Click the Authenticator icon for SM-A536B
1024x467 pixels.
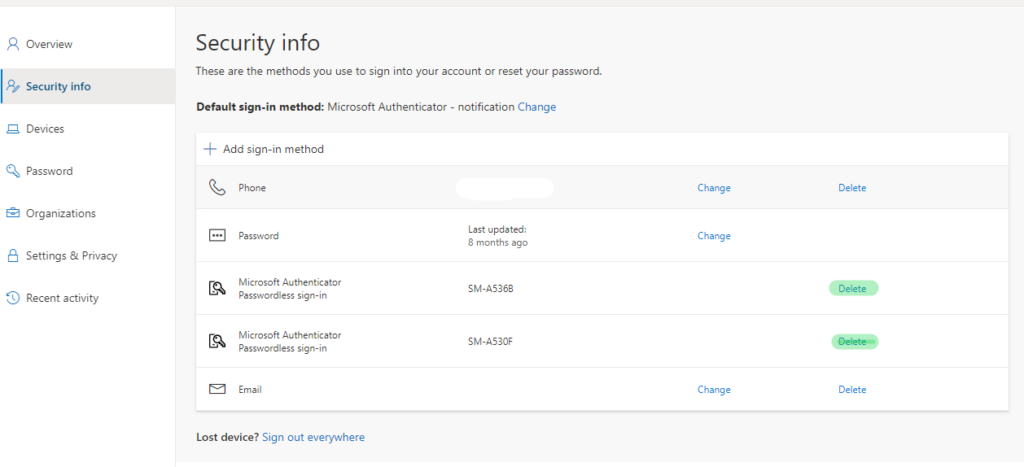pyautogui.click(x=217, y=289)
